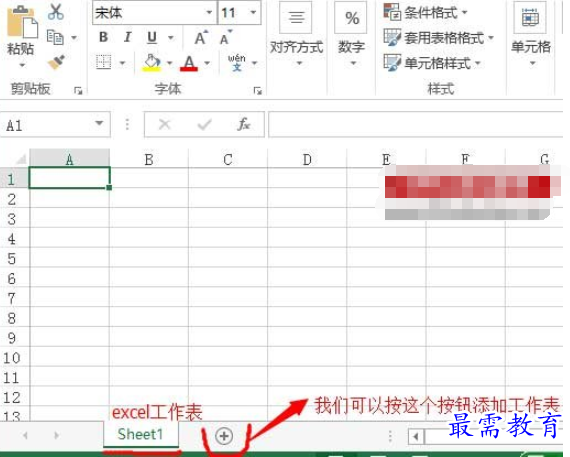This screenshot has width=570, height=457.
Task: Select column D header
Action: (307, 159)
